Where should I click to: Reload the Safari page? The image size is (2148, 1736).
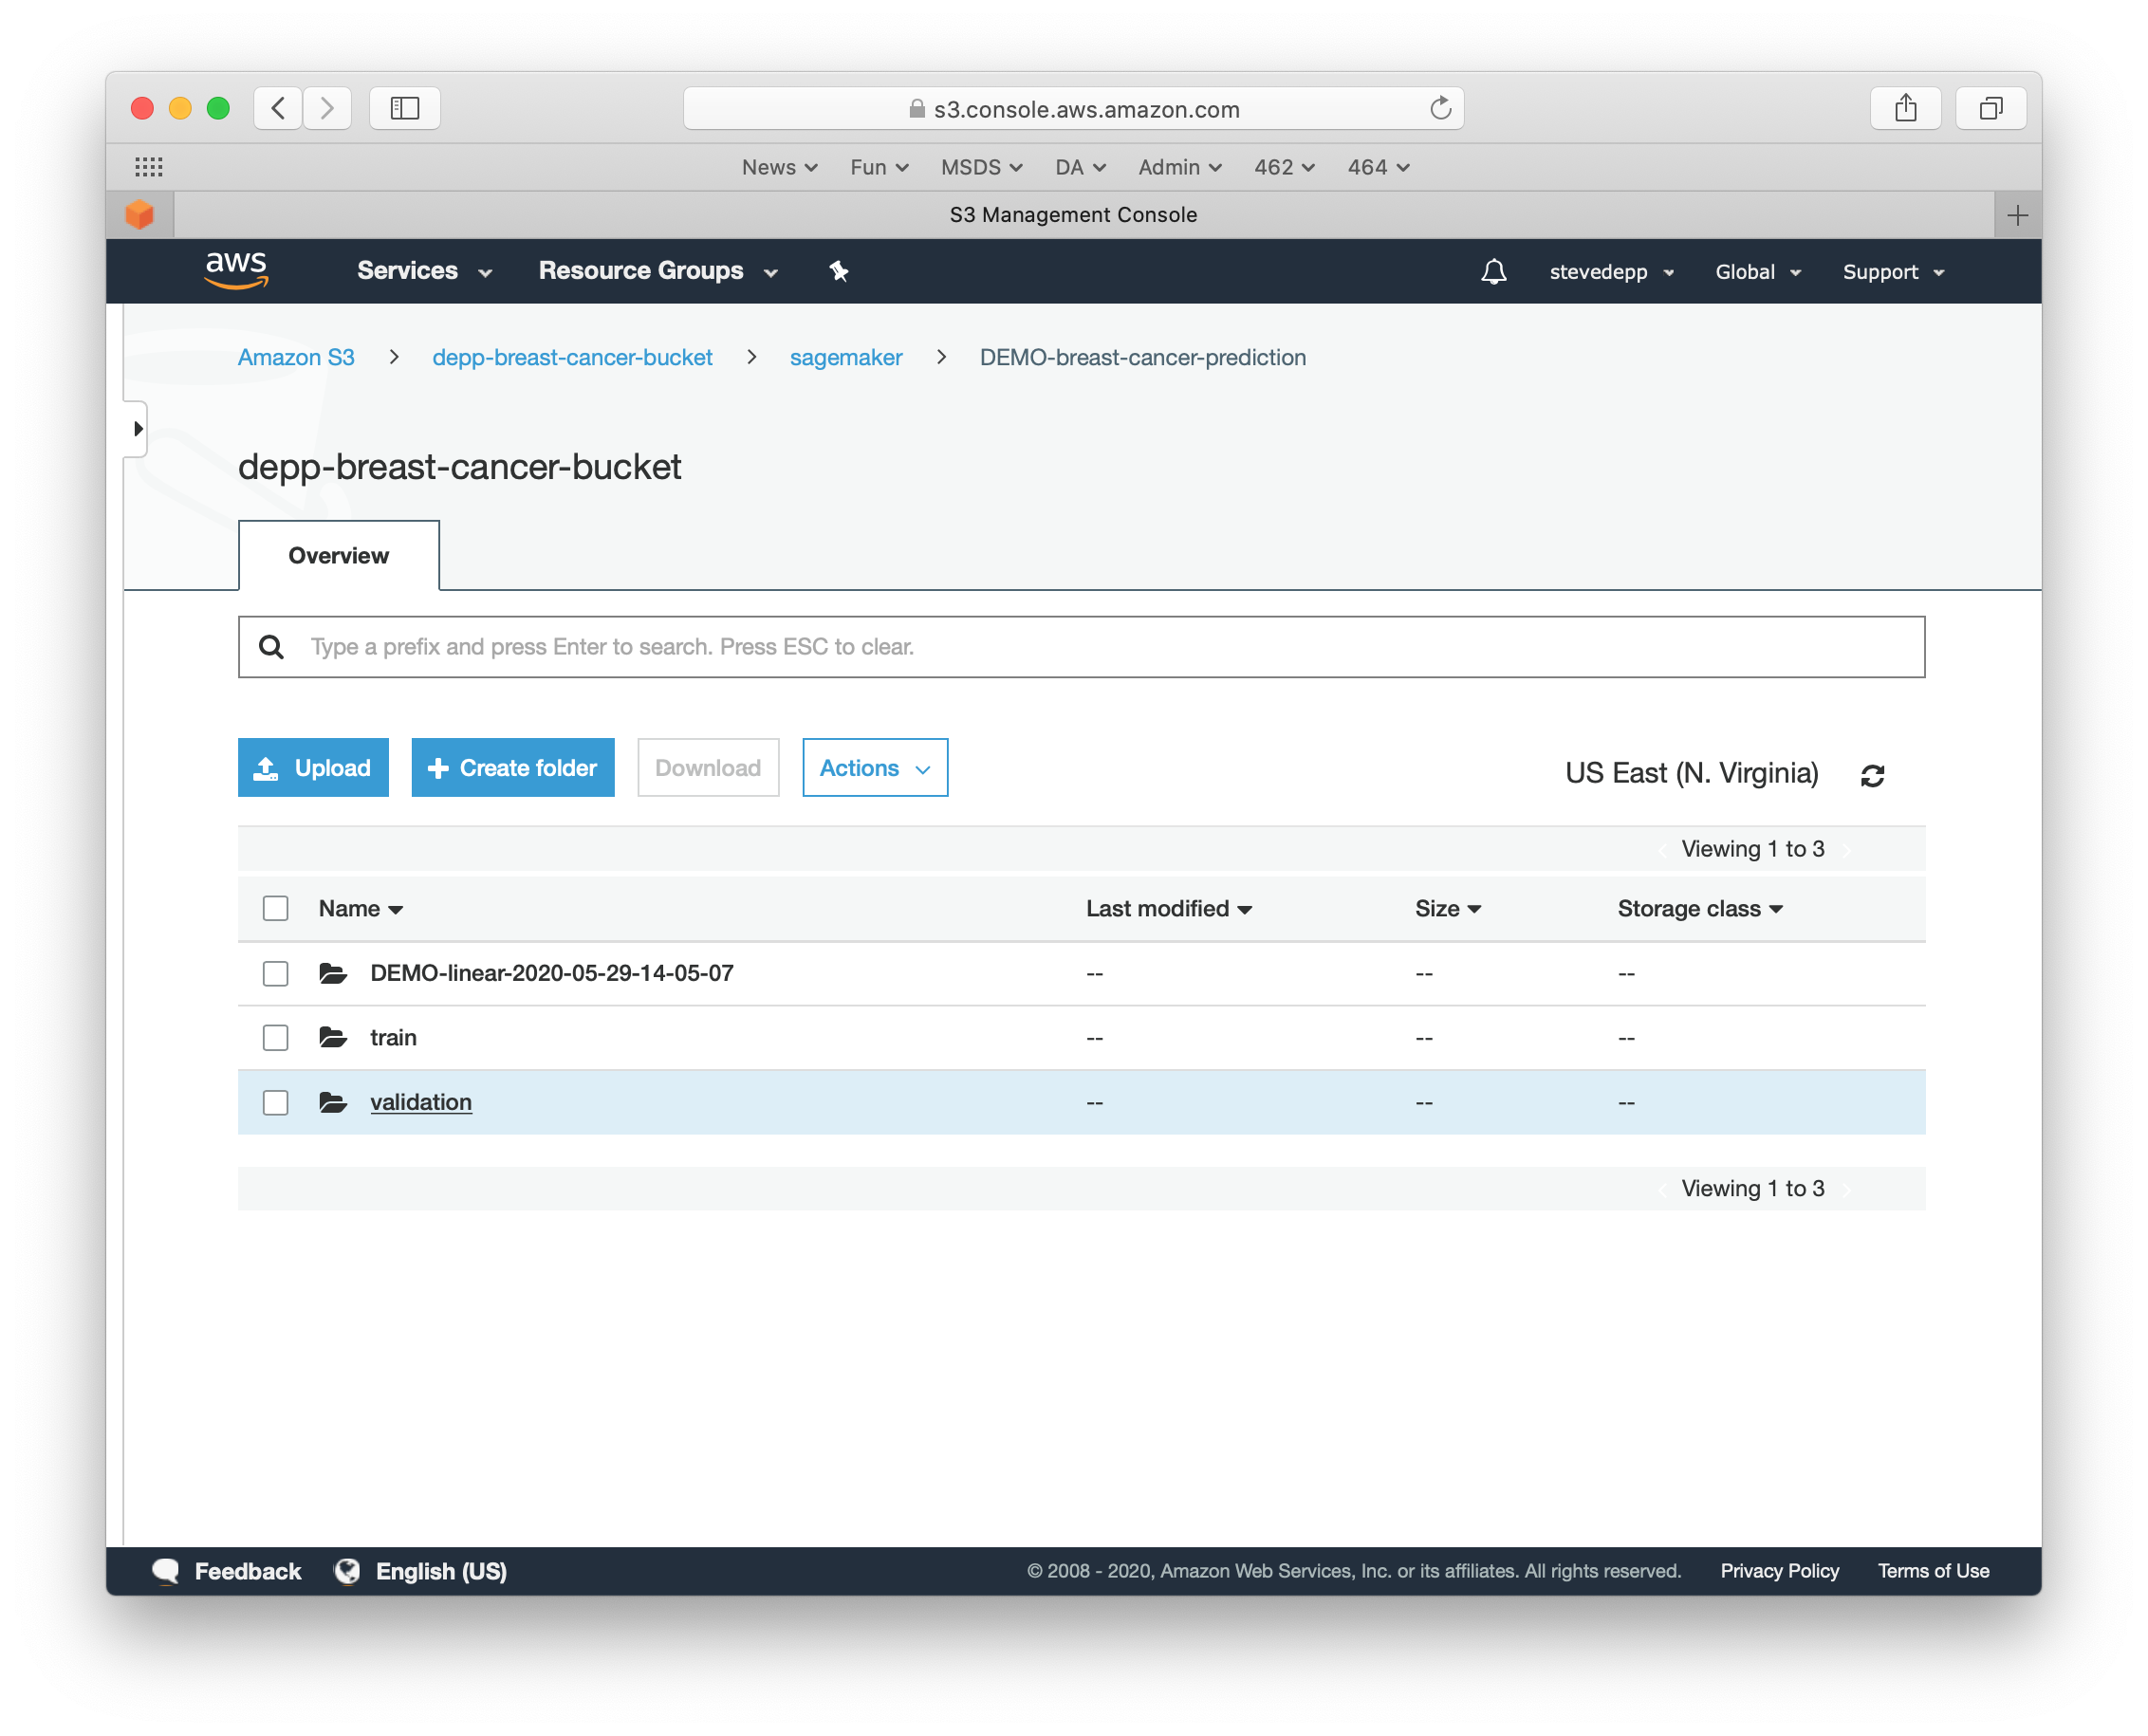1440,108
